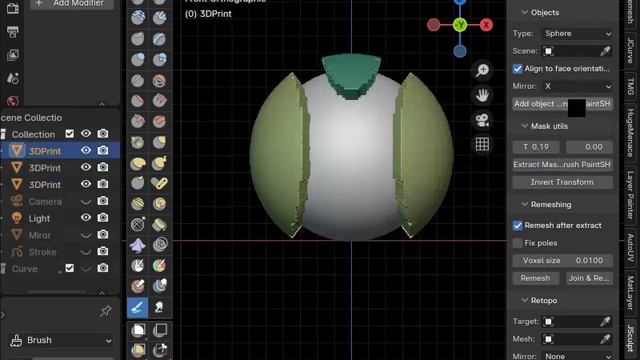
Task: Toggle camera view gizmo in viewport
Action: (482, 120)
